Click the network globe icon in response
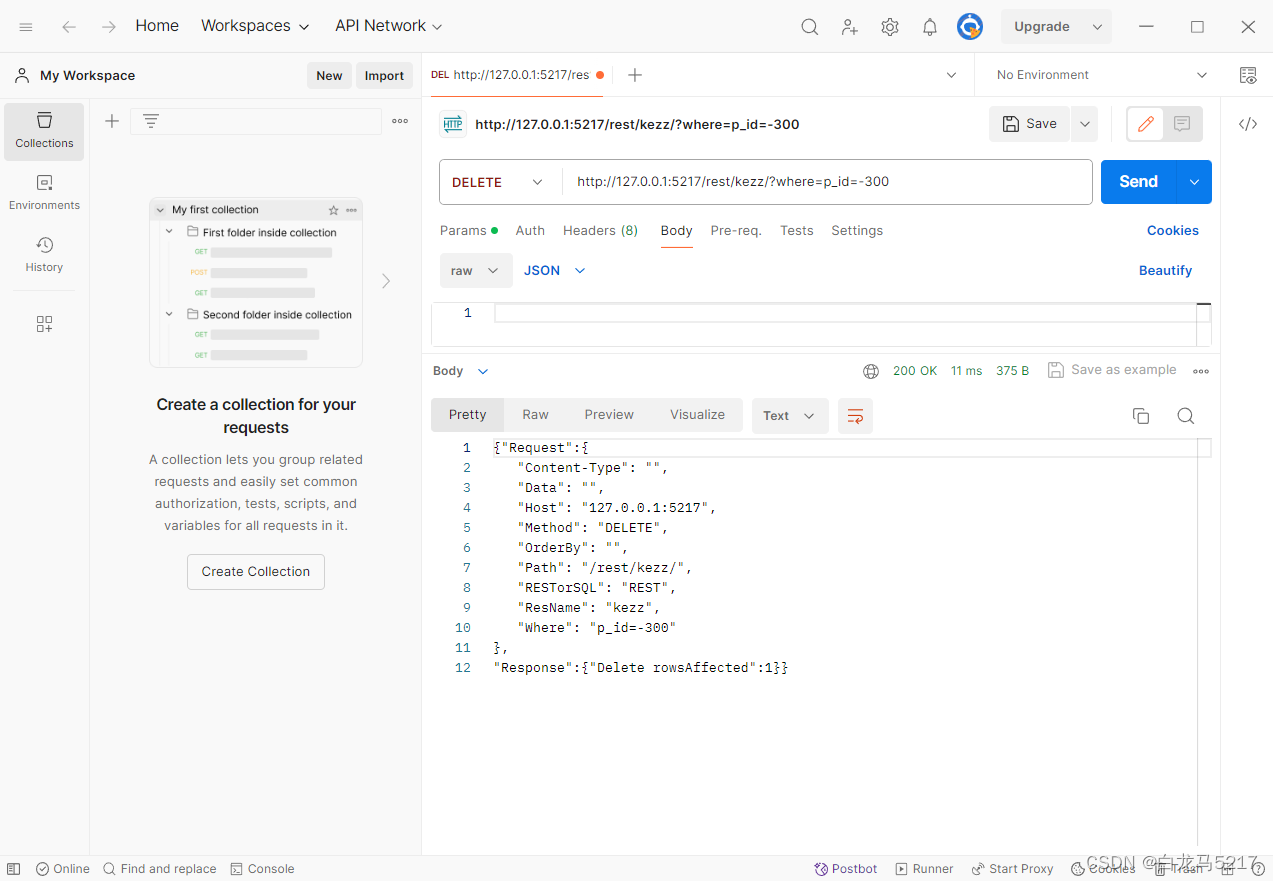 tap(871, 371)
